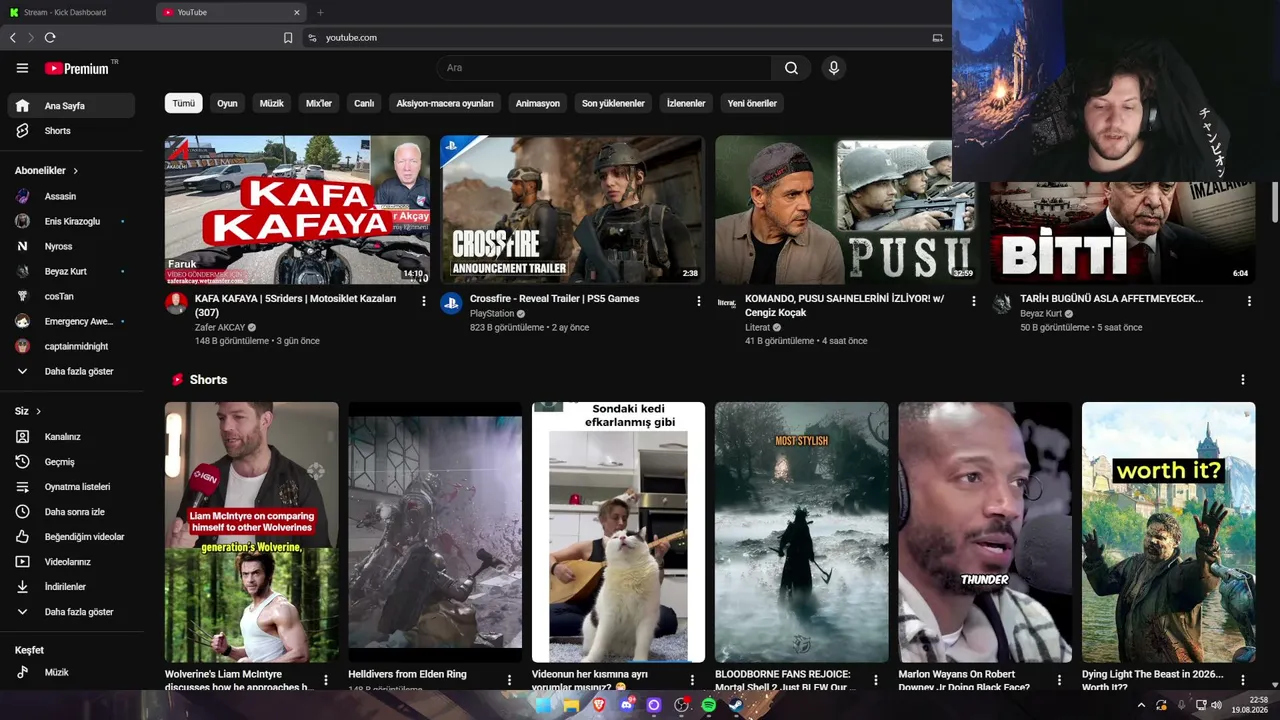
Task: Go back with the browser back arrow
Action: pos(13,38)
